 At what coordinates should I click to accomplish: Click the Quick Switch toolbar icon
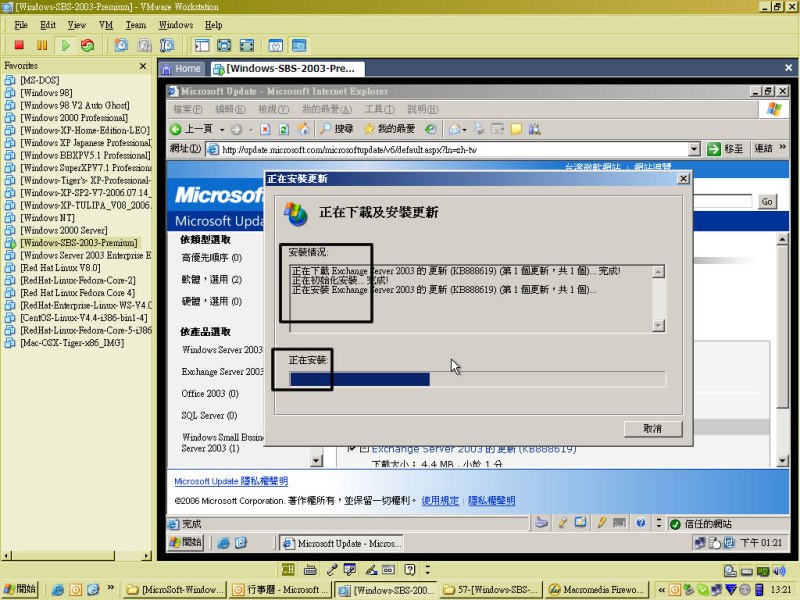point(247,45)
